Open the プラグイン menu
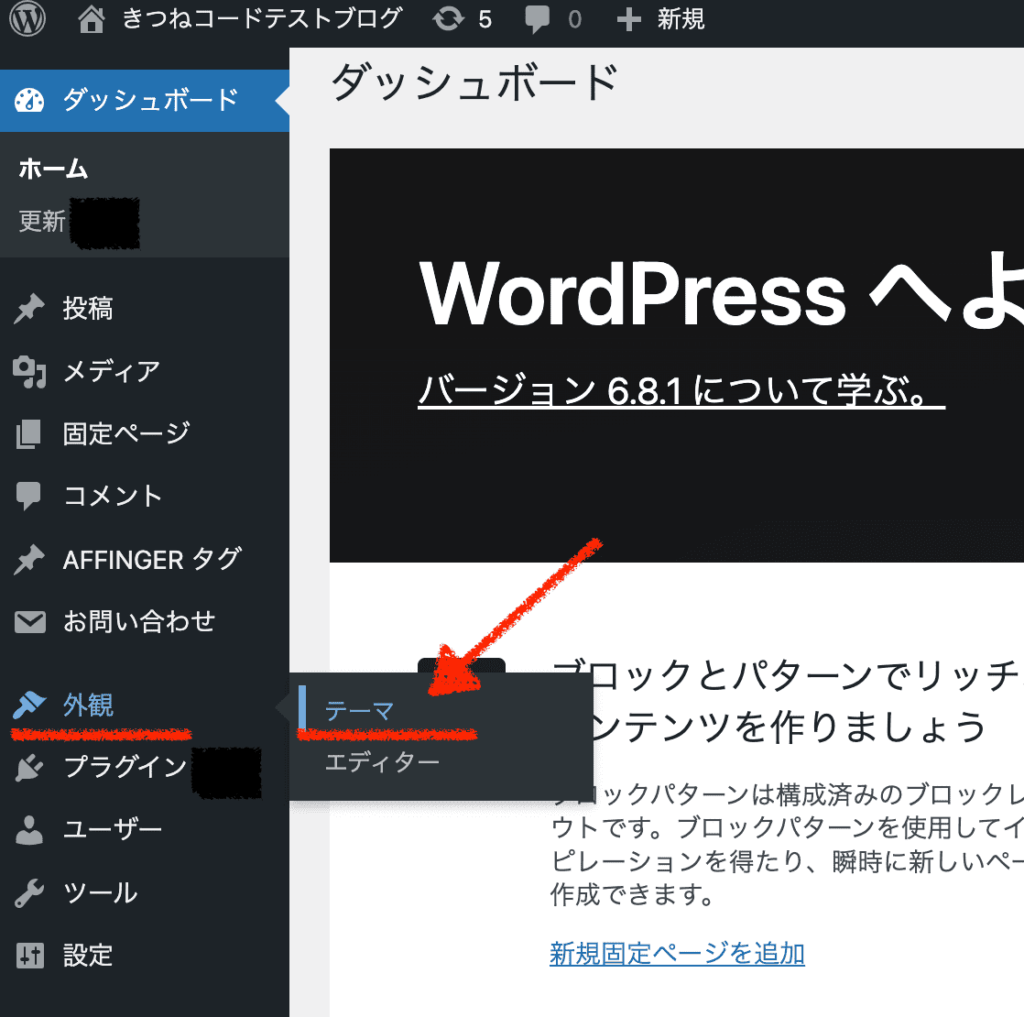The height and width of the screenshot is (1017, 1024). pos(125,767)
